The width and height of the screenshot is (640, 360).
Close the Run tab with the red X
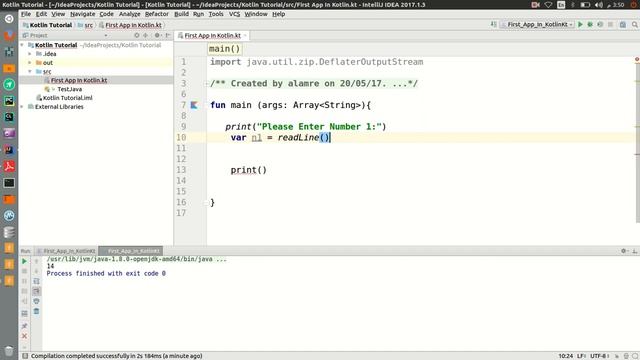[24, 336]
